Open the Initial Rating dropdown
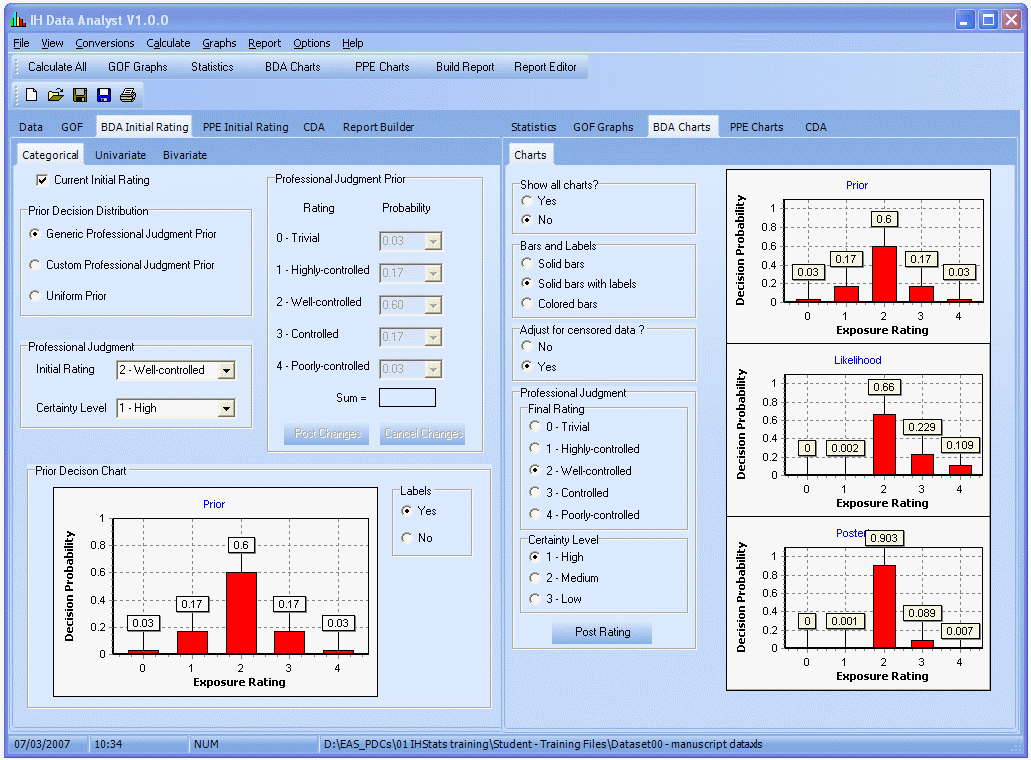Screen dimensions: 1031x760 click(225, 370)
